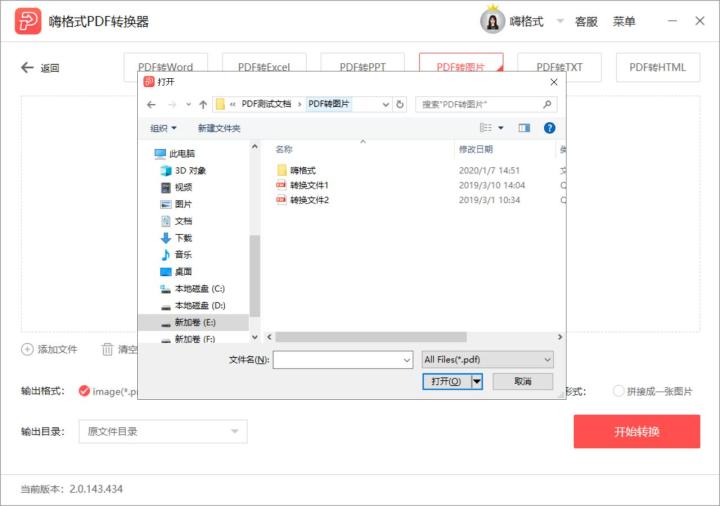This screenshot has height=506, width=720.
Task: Go up one folder level
Action: [x=203, y=105]
